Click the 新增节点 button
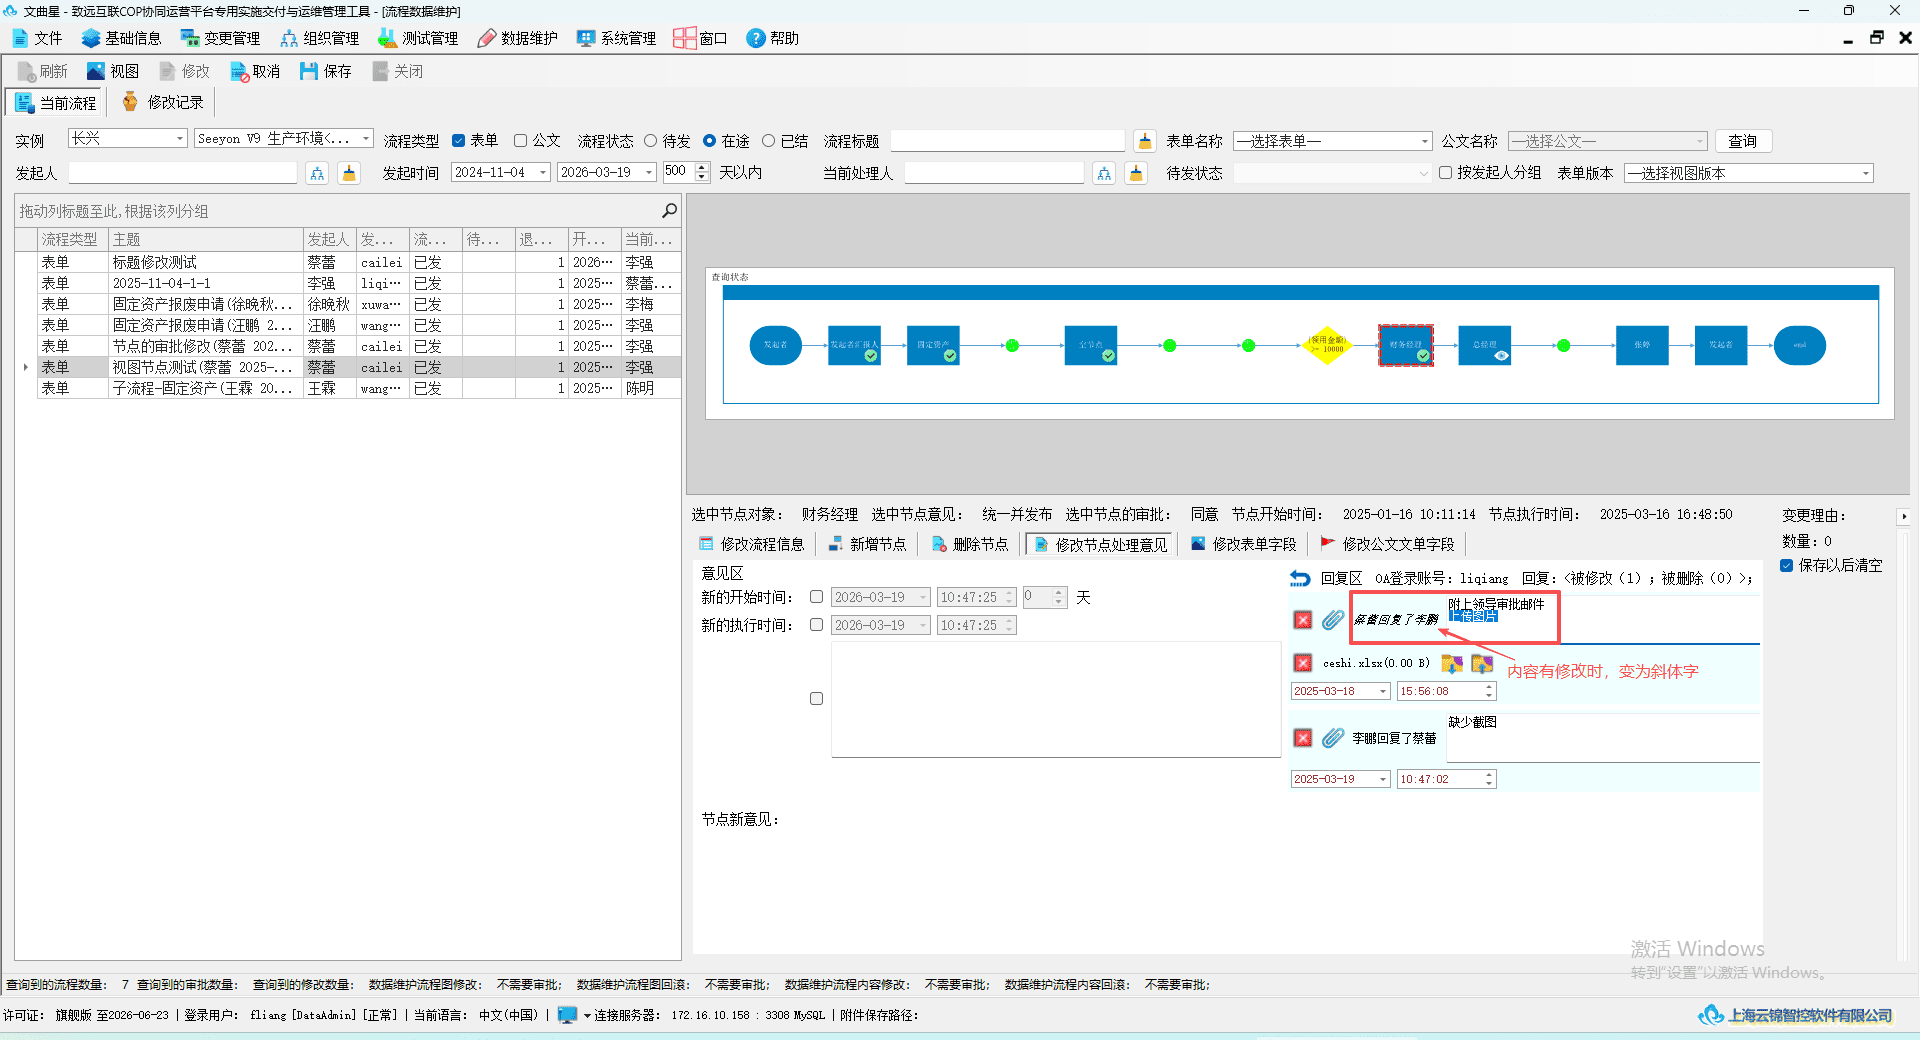Screen dimensions: 1920x1040 pos(867,544)
